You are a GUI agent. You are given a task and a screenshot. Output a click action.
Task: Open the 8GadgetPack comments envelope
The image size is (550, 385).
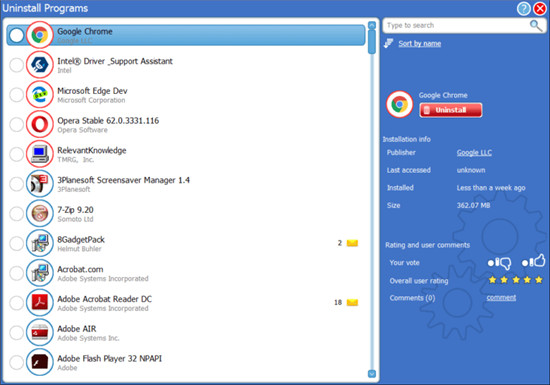click(352, 243)
